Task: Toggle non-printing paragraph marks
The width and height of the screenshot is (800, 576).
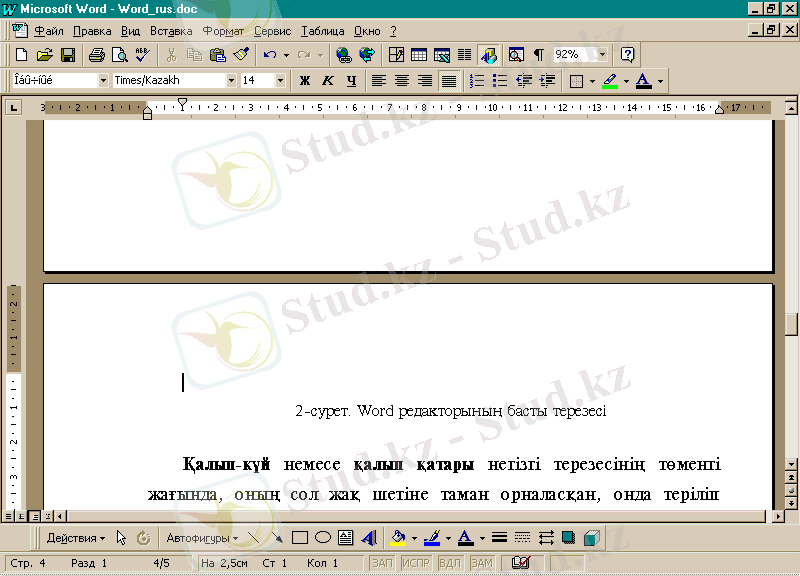Action: pyautogui.click(x=539, y=55)
